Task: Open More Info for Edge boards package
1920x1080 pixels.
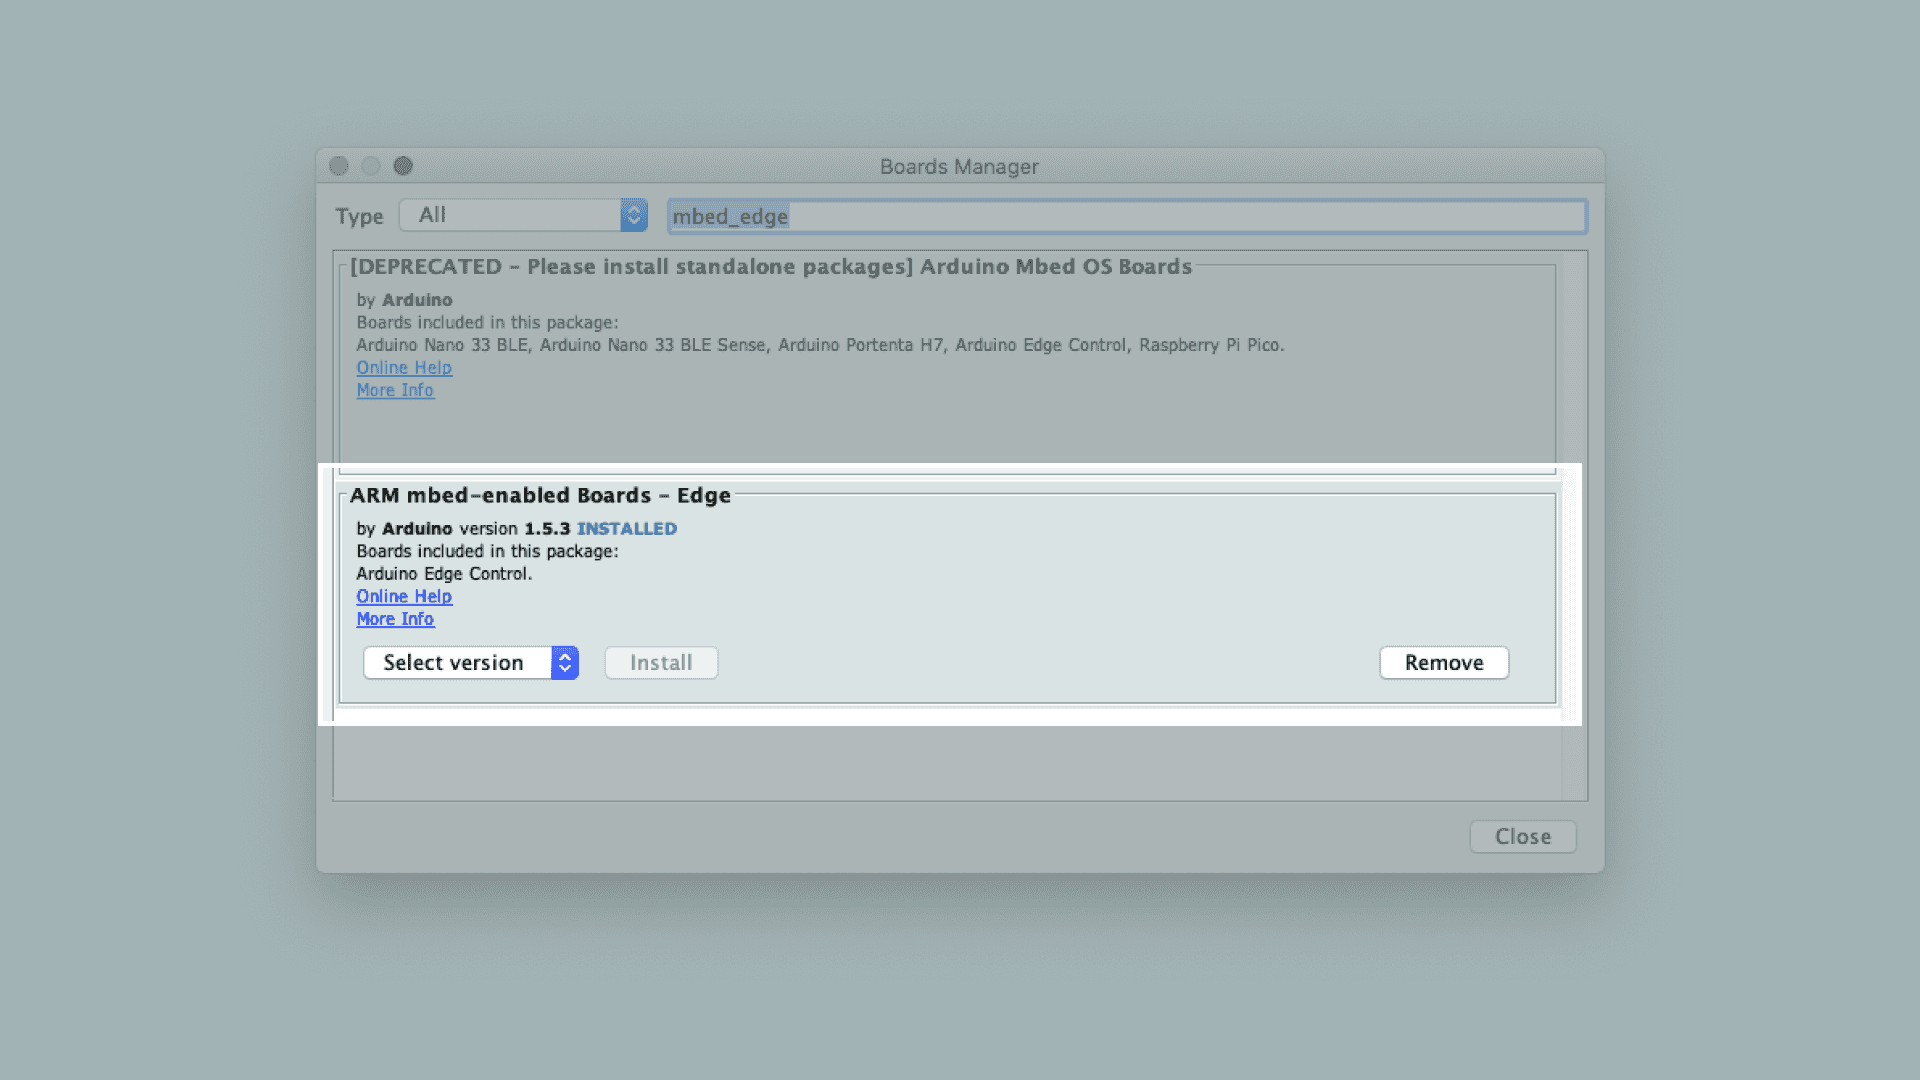Action: (x=395, y=620)
